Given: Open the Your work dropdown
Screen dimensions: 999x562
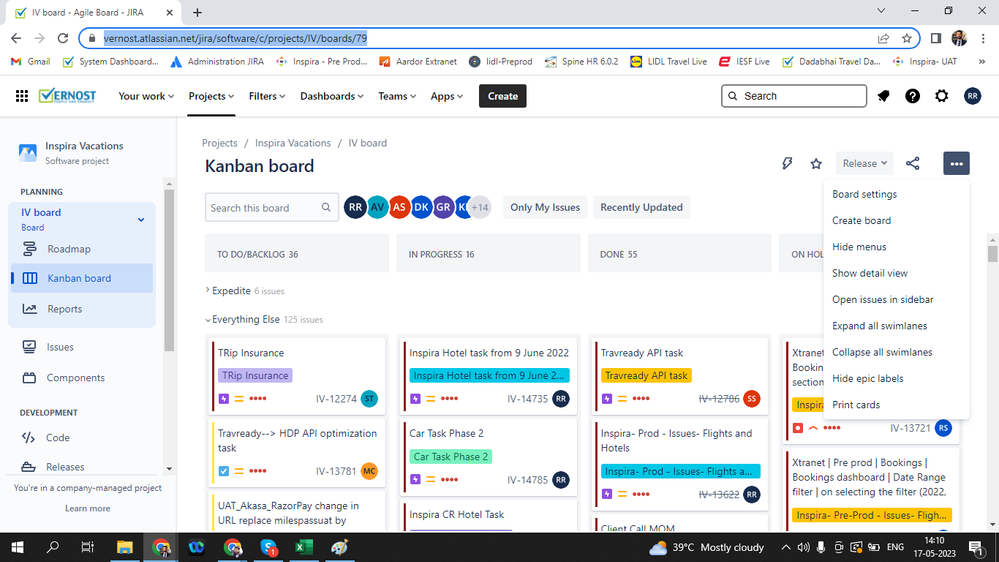Looking at the screenshot, I should 146,96.
